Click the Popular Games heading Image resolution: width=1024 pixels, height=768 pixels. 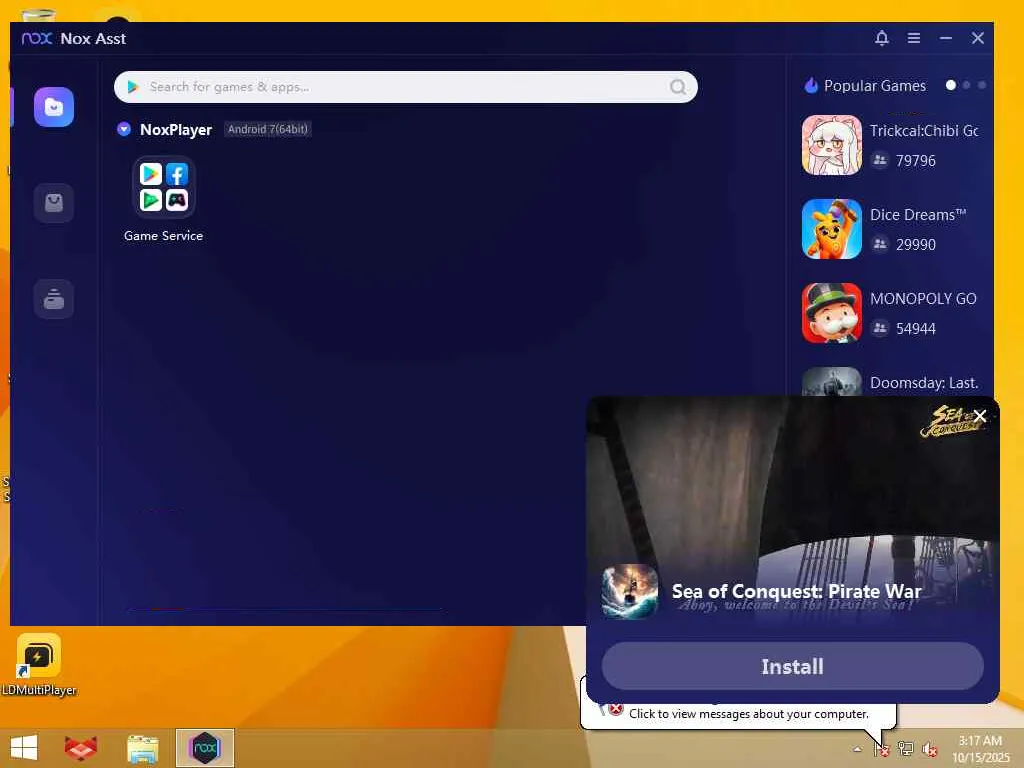click(874, 86)
